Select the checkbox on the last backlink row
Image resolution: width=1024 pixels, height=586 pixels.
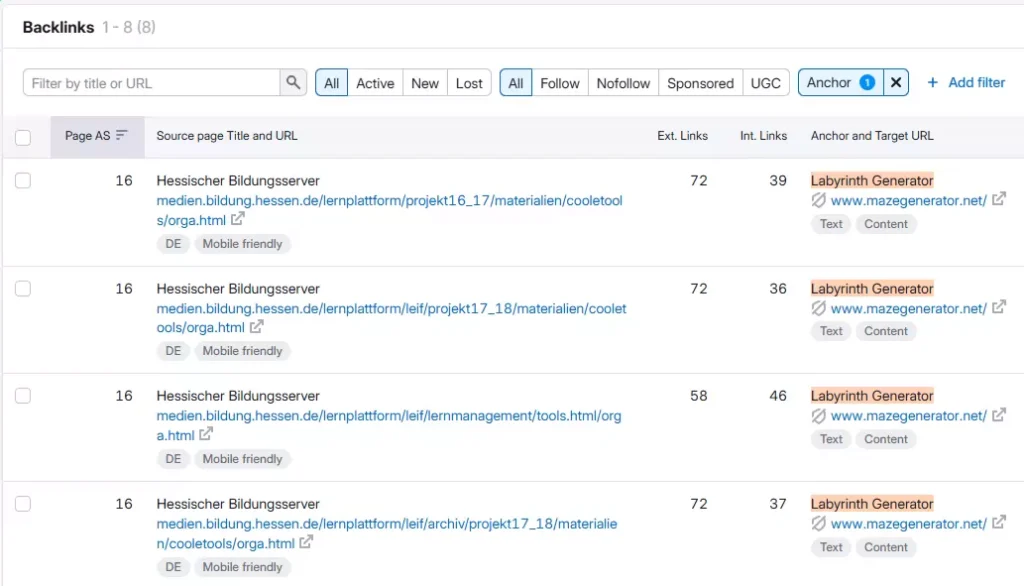click(x=23, y=504)
